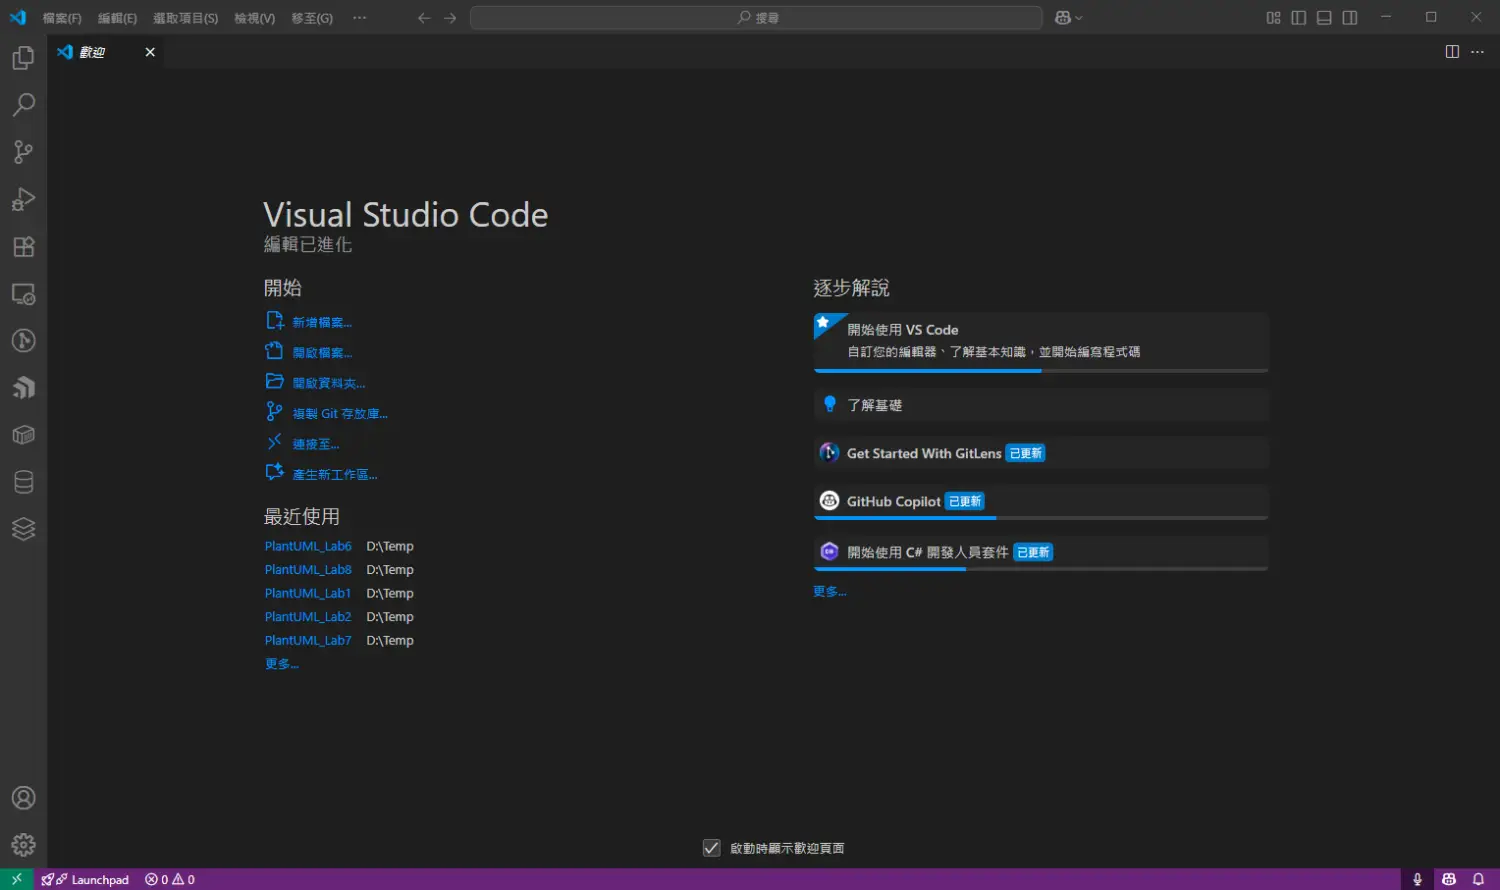1500x890 pixels.
Task: Click the remote window icon in status bar
Action: 17,879
